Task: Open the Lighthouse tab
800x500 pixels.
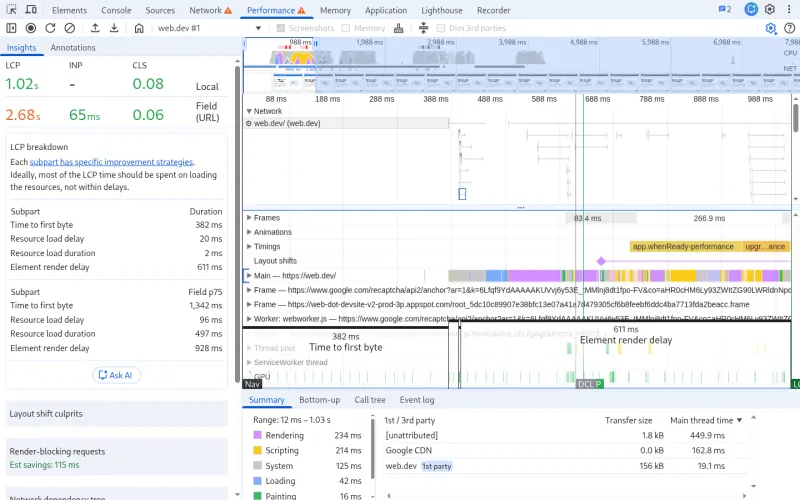Action: coord(441,10)
